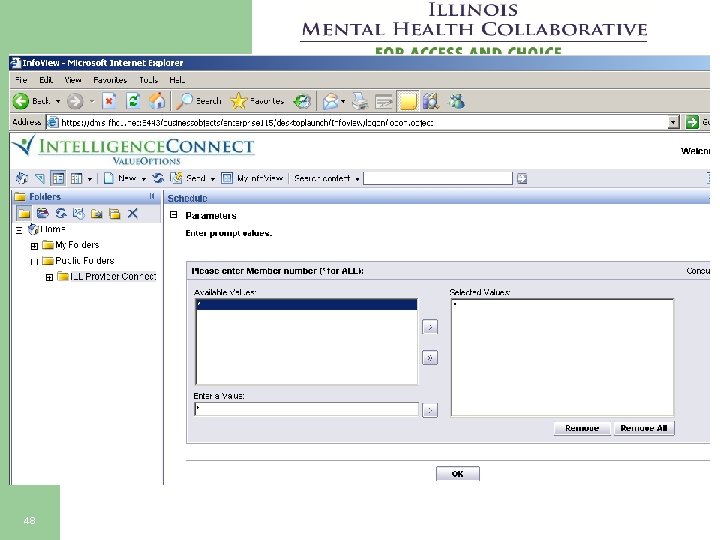Click arrow button beside Enter a Value field
Screen dimensions: 720x540
click(430, 410)
